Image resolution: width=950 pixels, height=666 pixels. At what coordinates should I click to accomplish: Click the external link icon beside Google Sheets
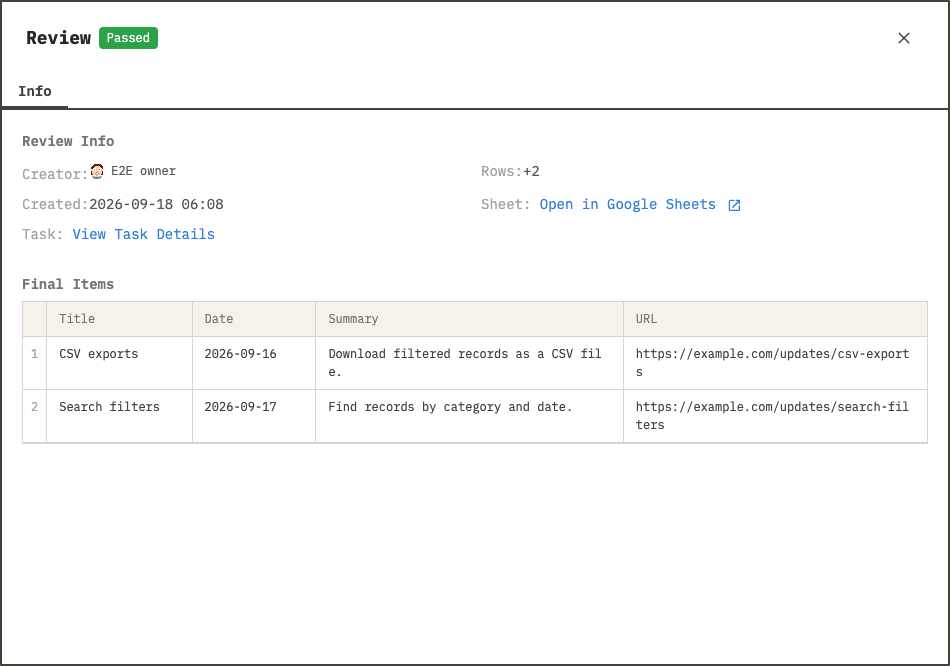[x=734, y=205]
